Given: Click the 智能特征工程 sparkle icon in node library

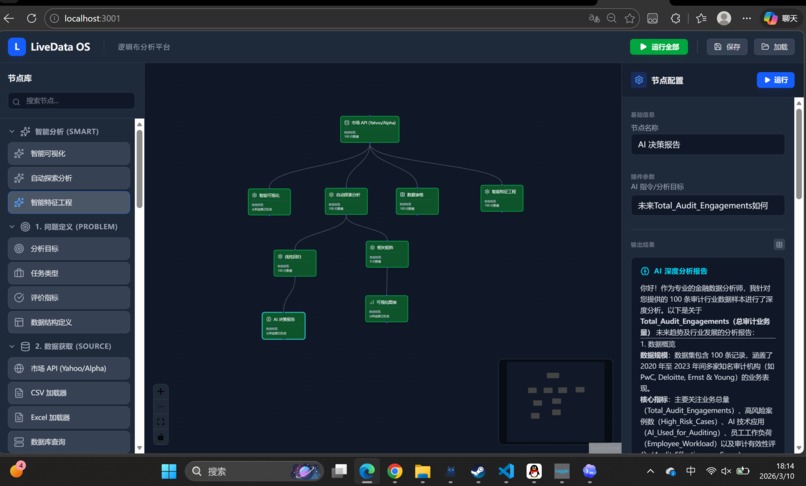Looking at the screenshot, I should pyautogui.click(x=19, y=203).
